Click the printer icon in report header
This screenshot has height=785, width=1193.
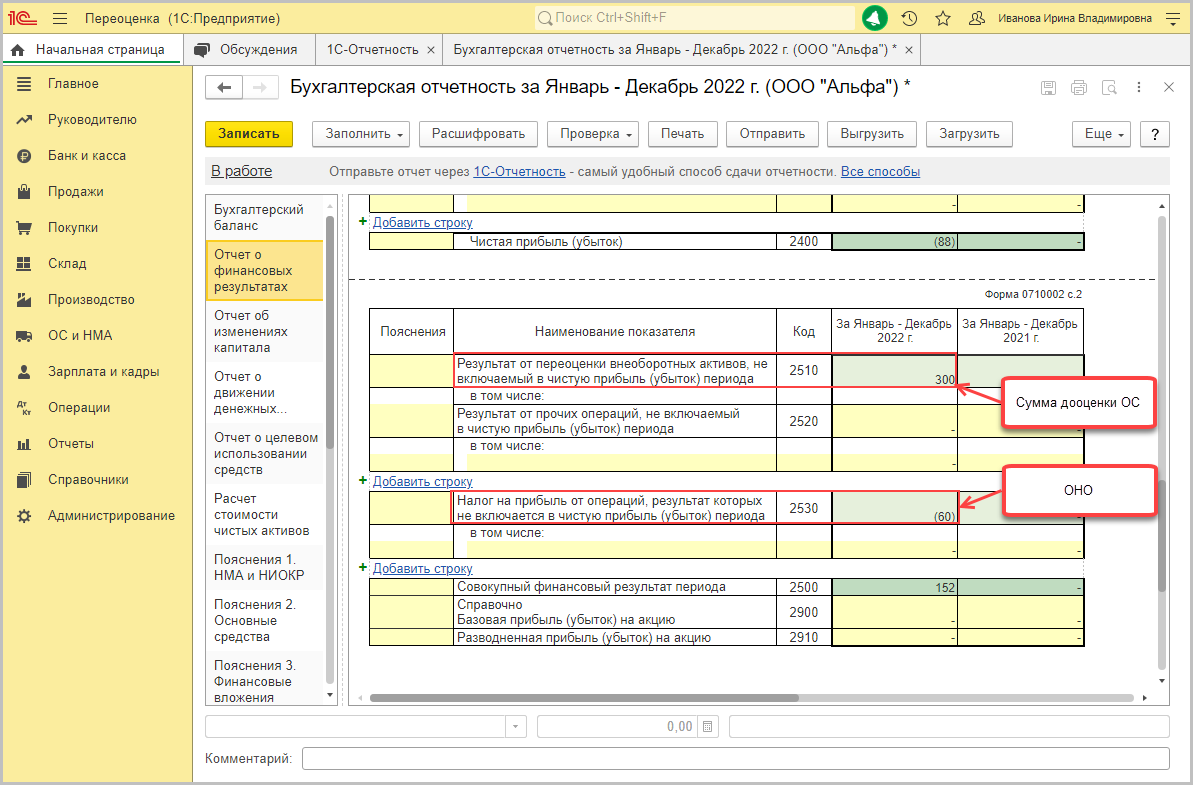tap(1078, 88)
